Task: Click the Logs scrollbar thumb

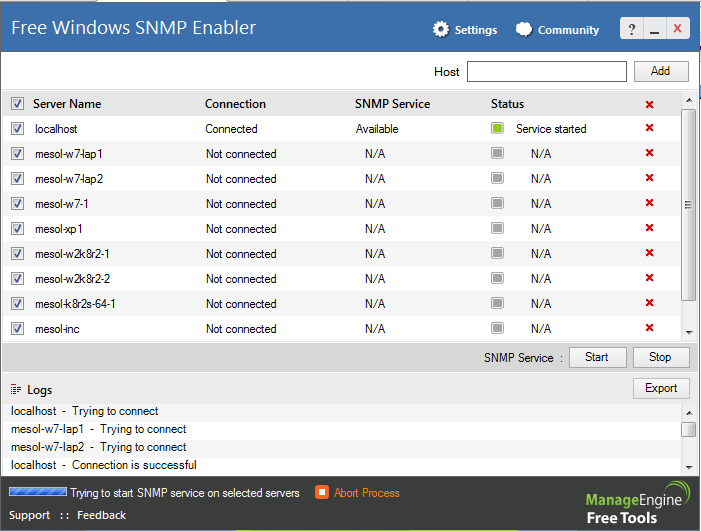Action: [689, 430]
